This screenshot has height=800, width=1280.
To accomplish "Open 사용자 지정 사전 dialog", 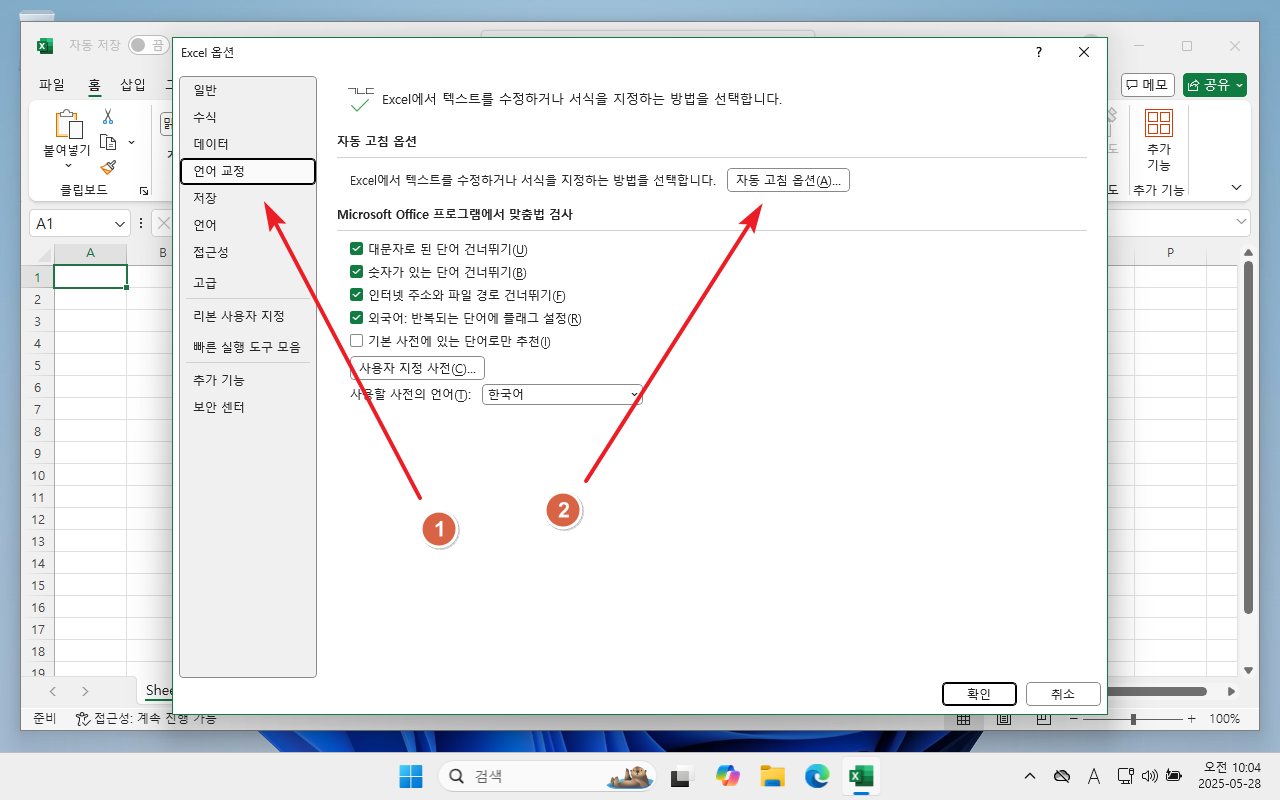I will point(417,368).
